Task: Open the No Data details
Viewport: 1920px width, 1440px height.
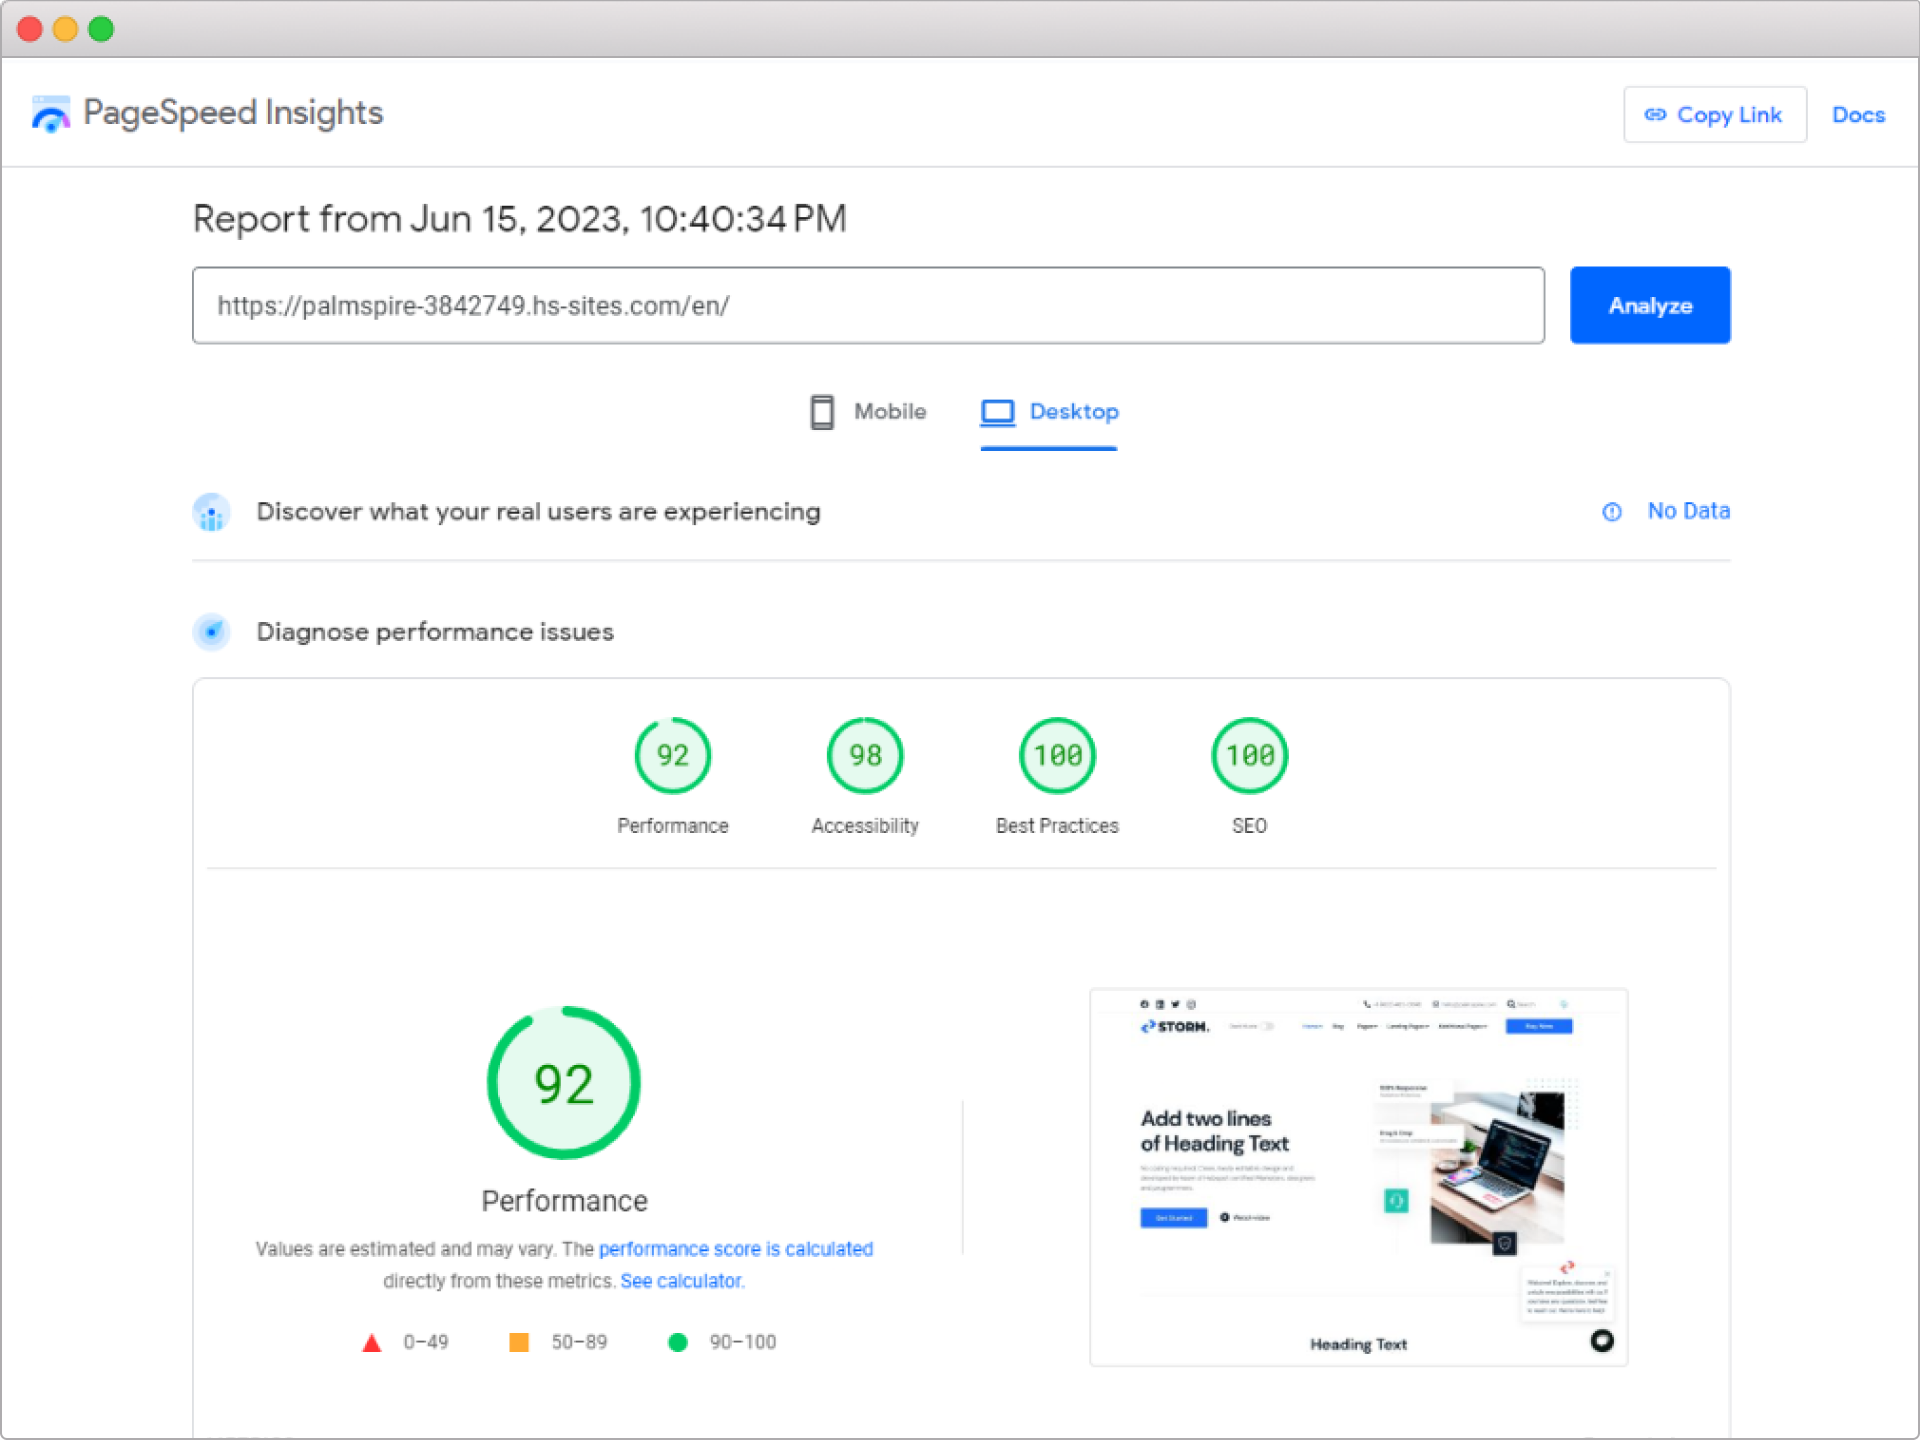Action: pos(1688,511)
